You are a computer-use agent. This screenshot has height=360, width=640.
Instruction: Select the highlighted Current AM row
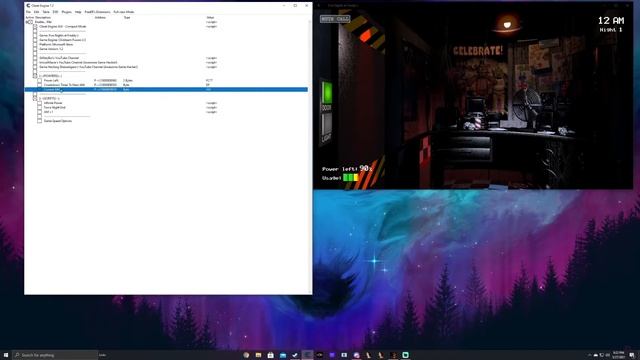(167, 89)
